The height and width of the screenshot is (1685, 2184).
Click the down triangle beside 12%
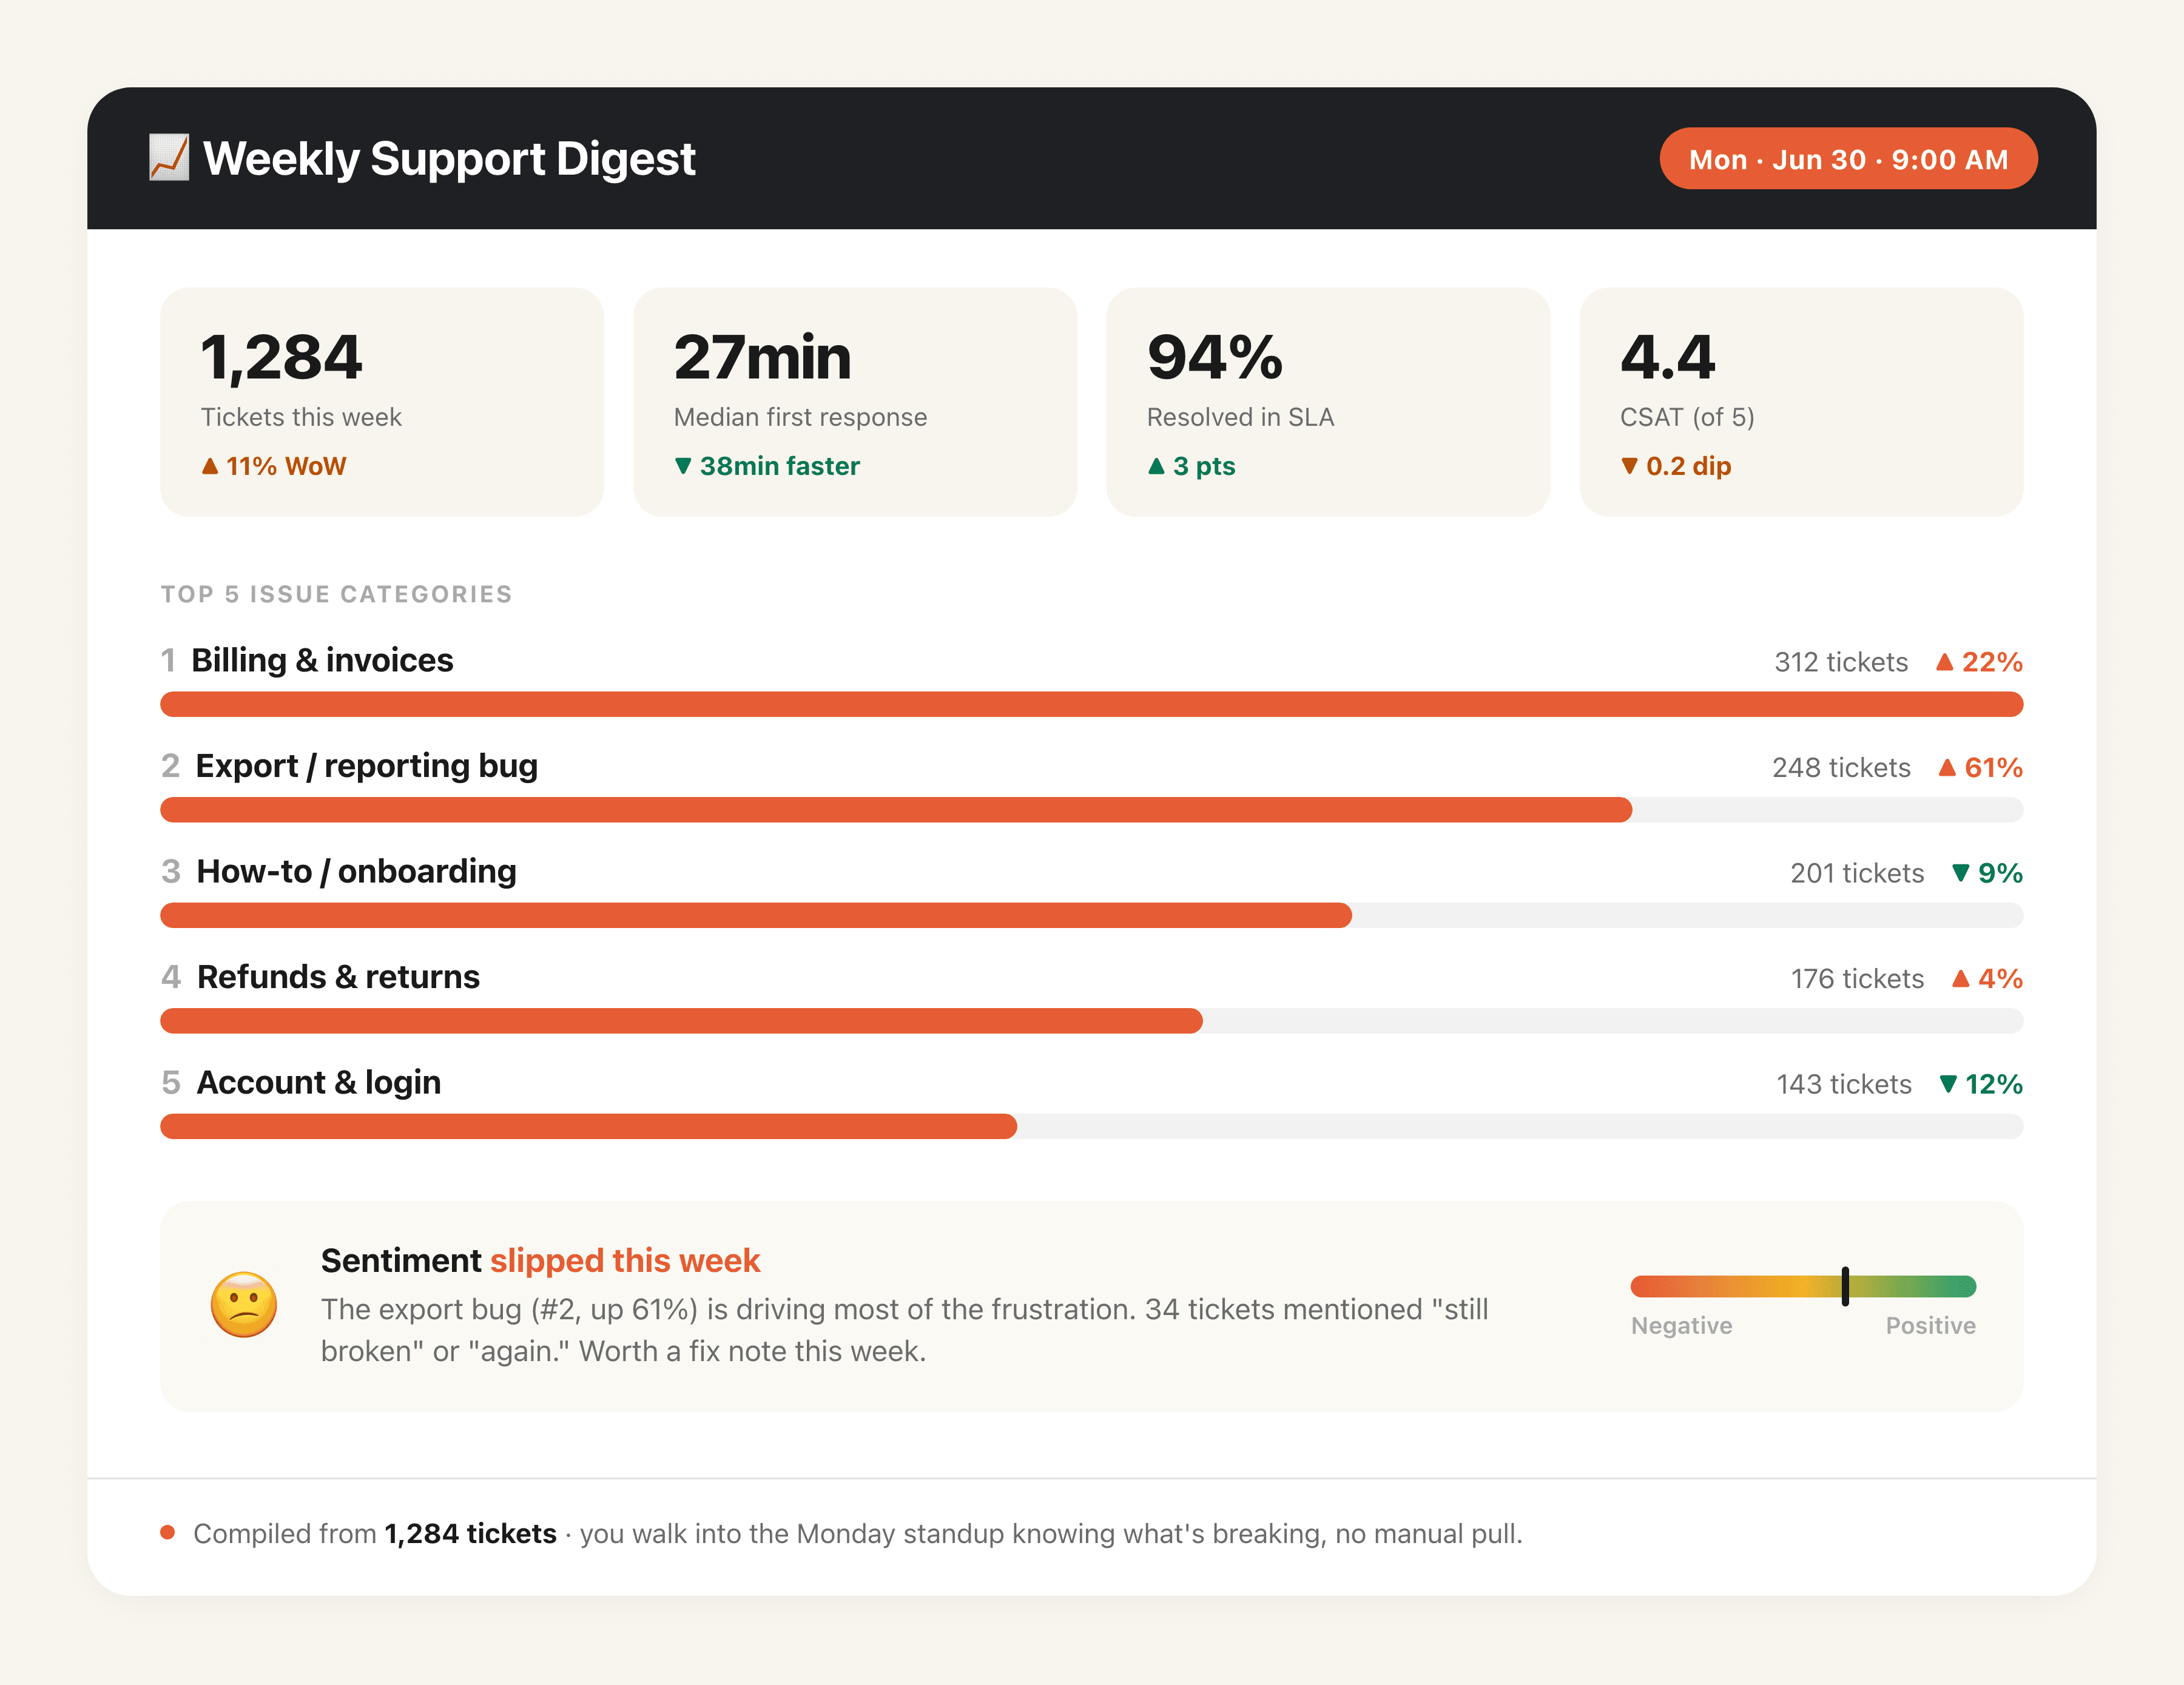click(x=1948, y=1084)
